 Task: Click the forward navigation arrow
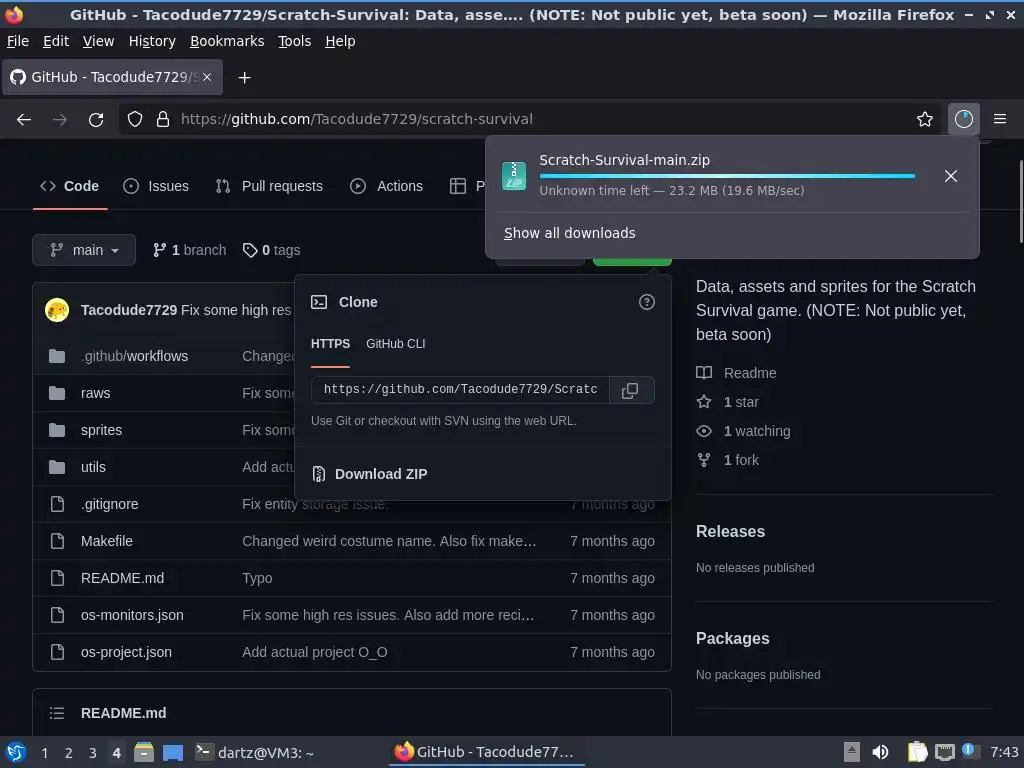pyautogui.click(x=60, y=119)
